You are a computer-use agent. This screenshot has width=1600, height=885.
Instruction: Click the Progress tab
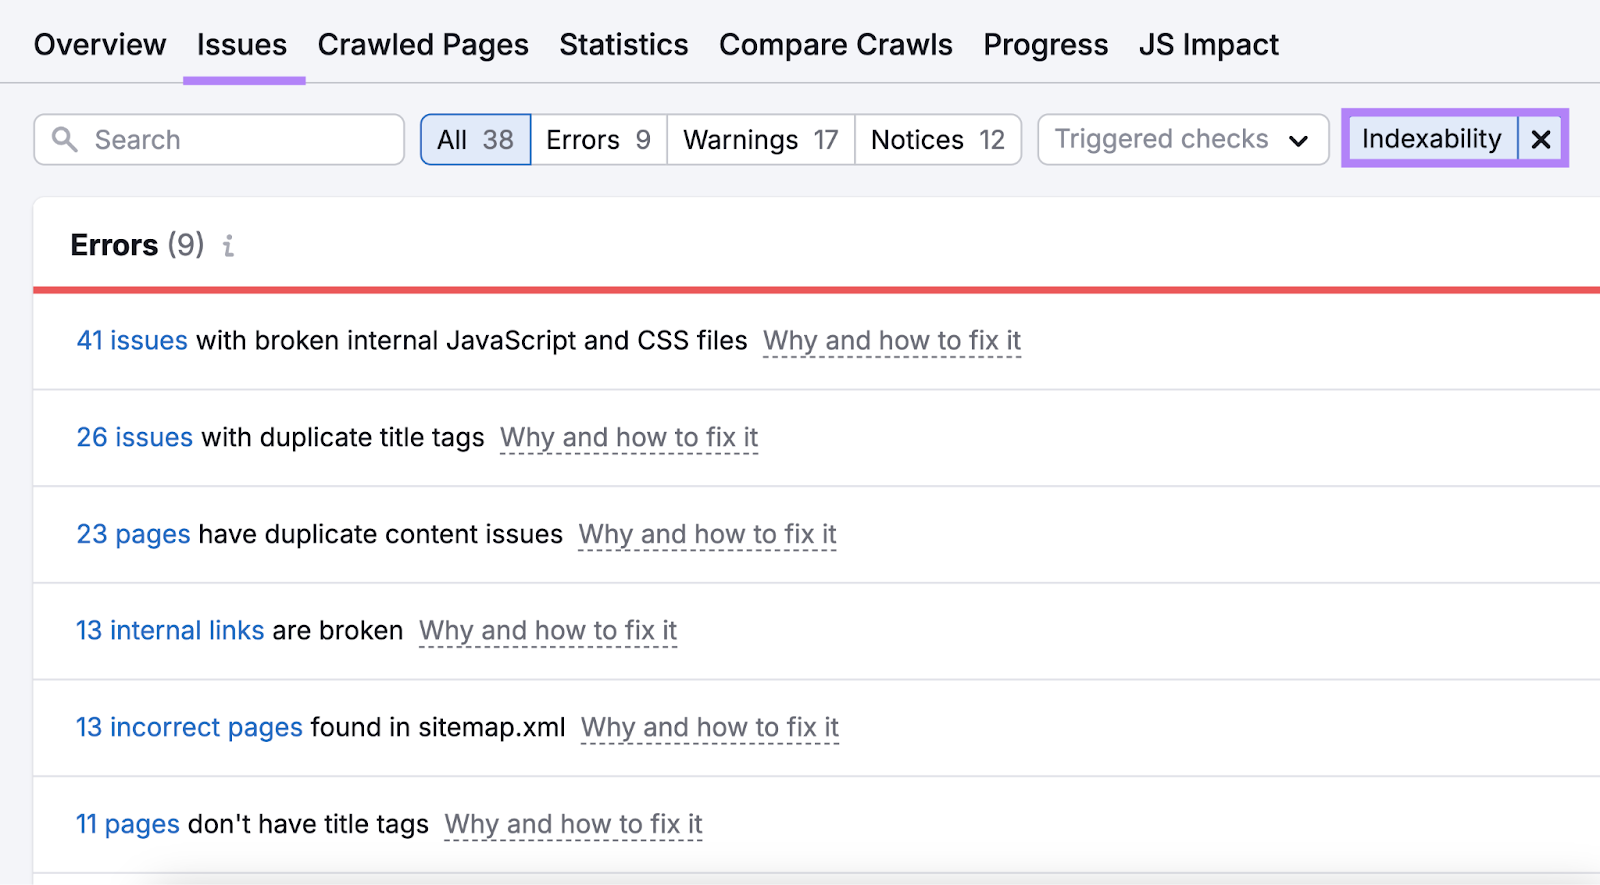click(x=1045, y=44)
